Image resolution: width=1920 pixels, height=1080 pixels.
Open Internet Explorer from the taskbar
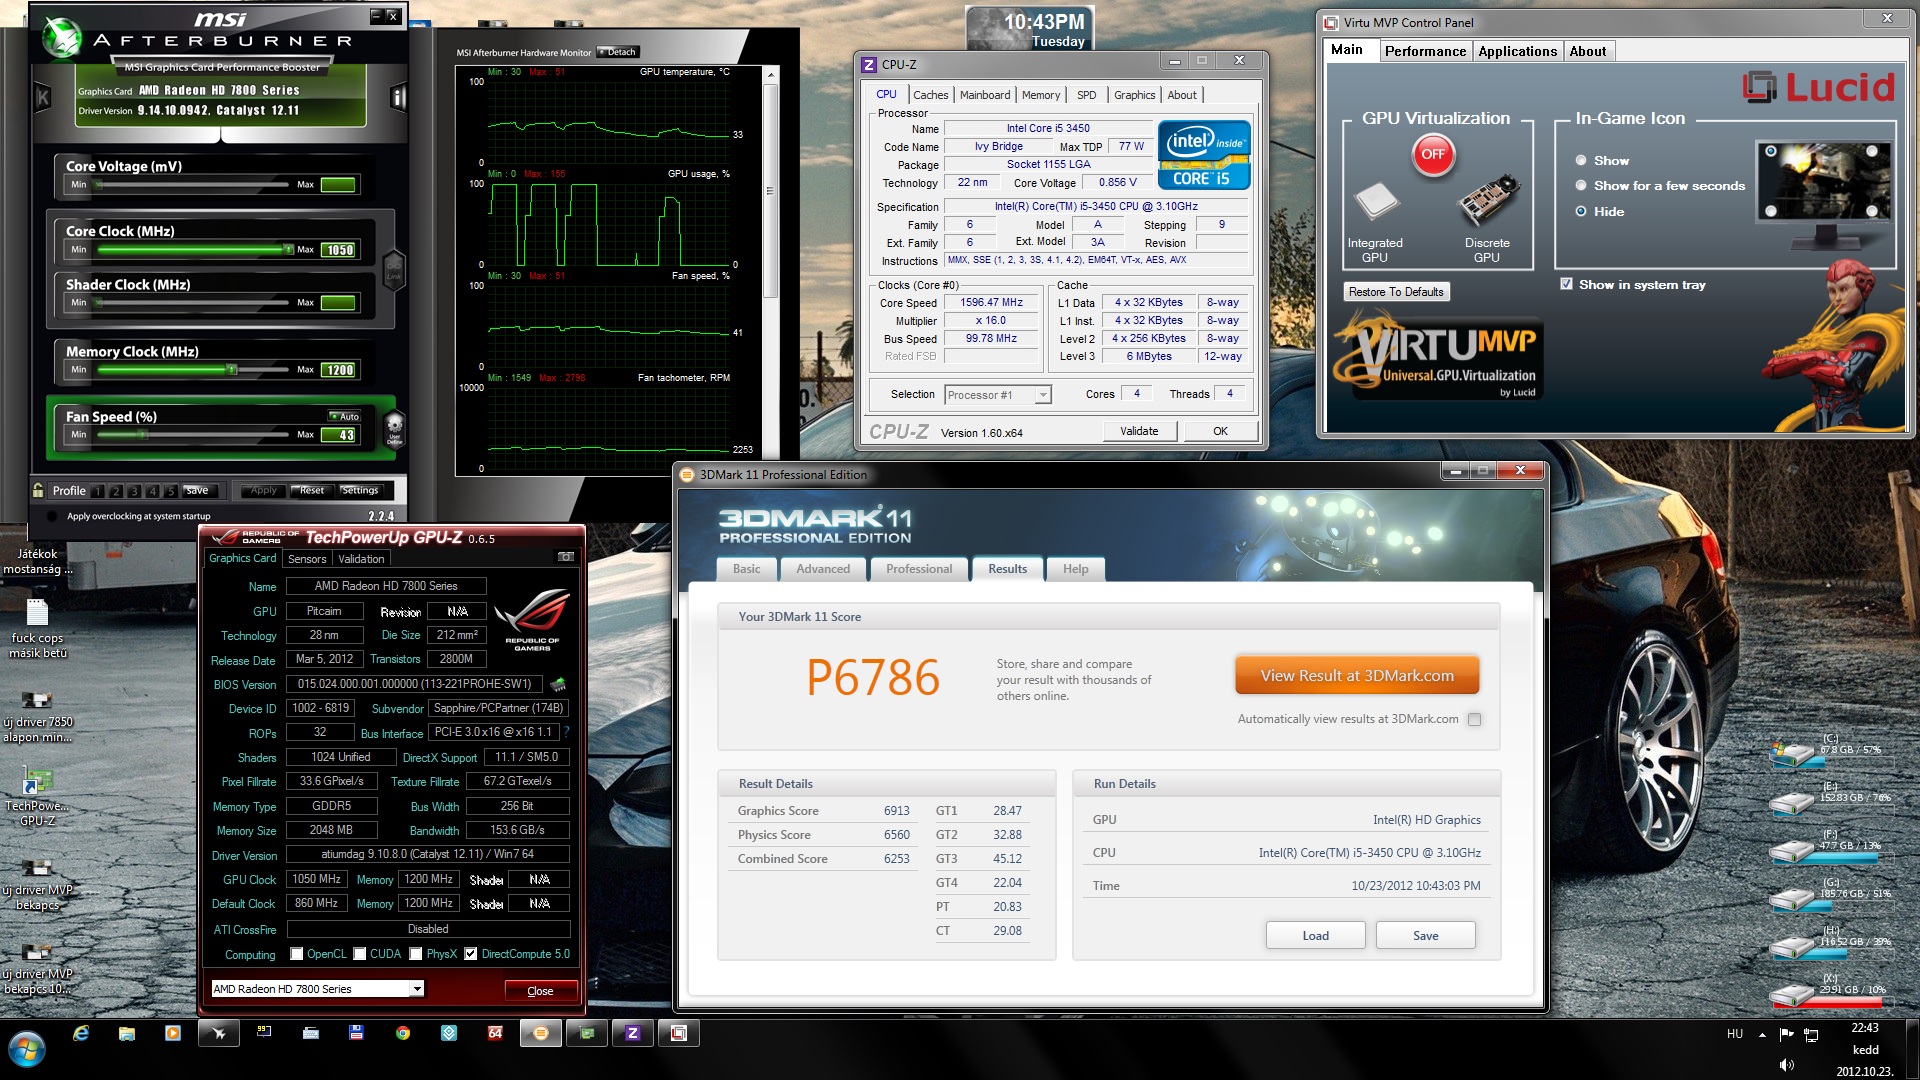click(x=81, y=1033)
